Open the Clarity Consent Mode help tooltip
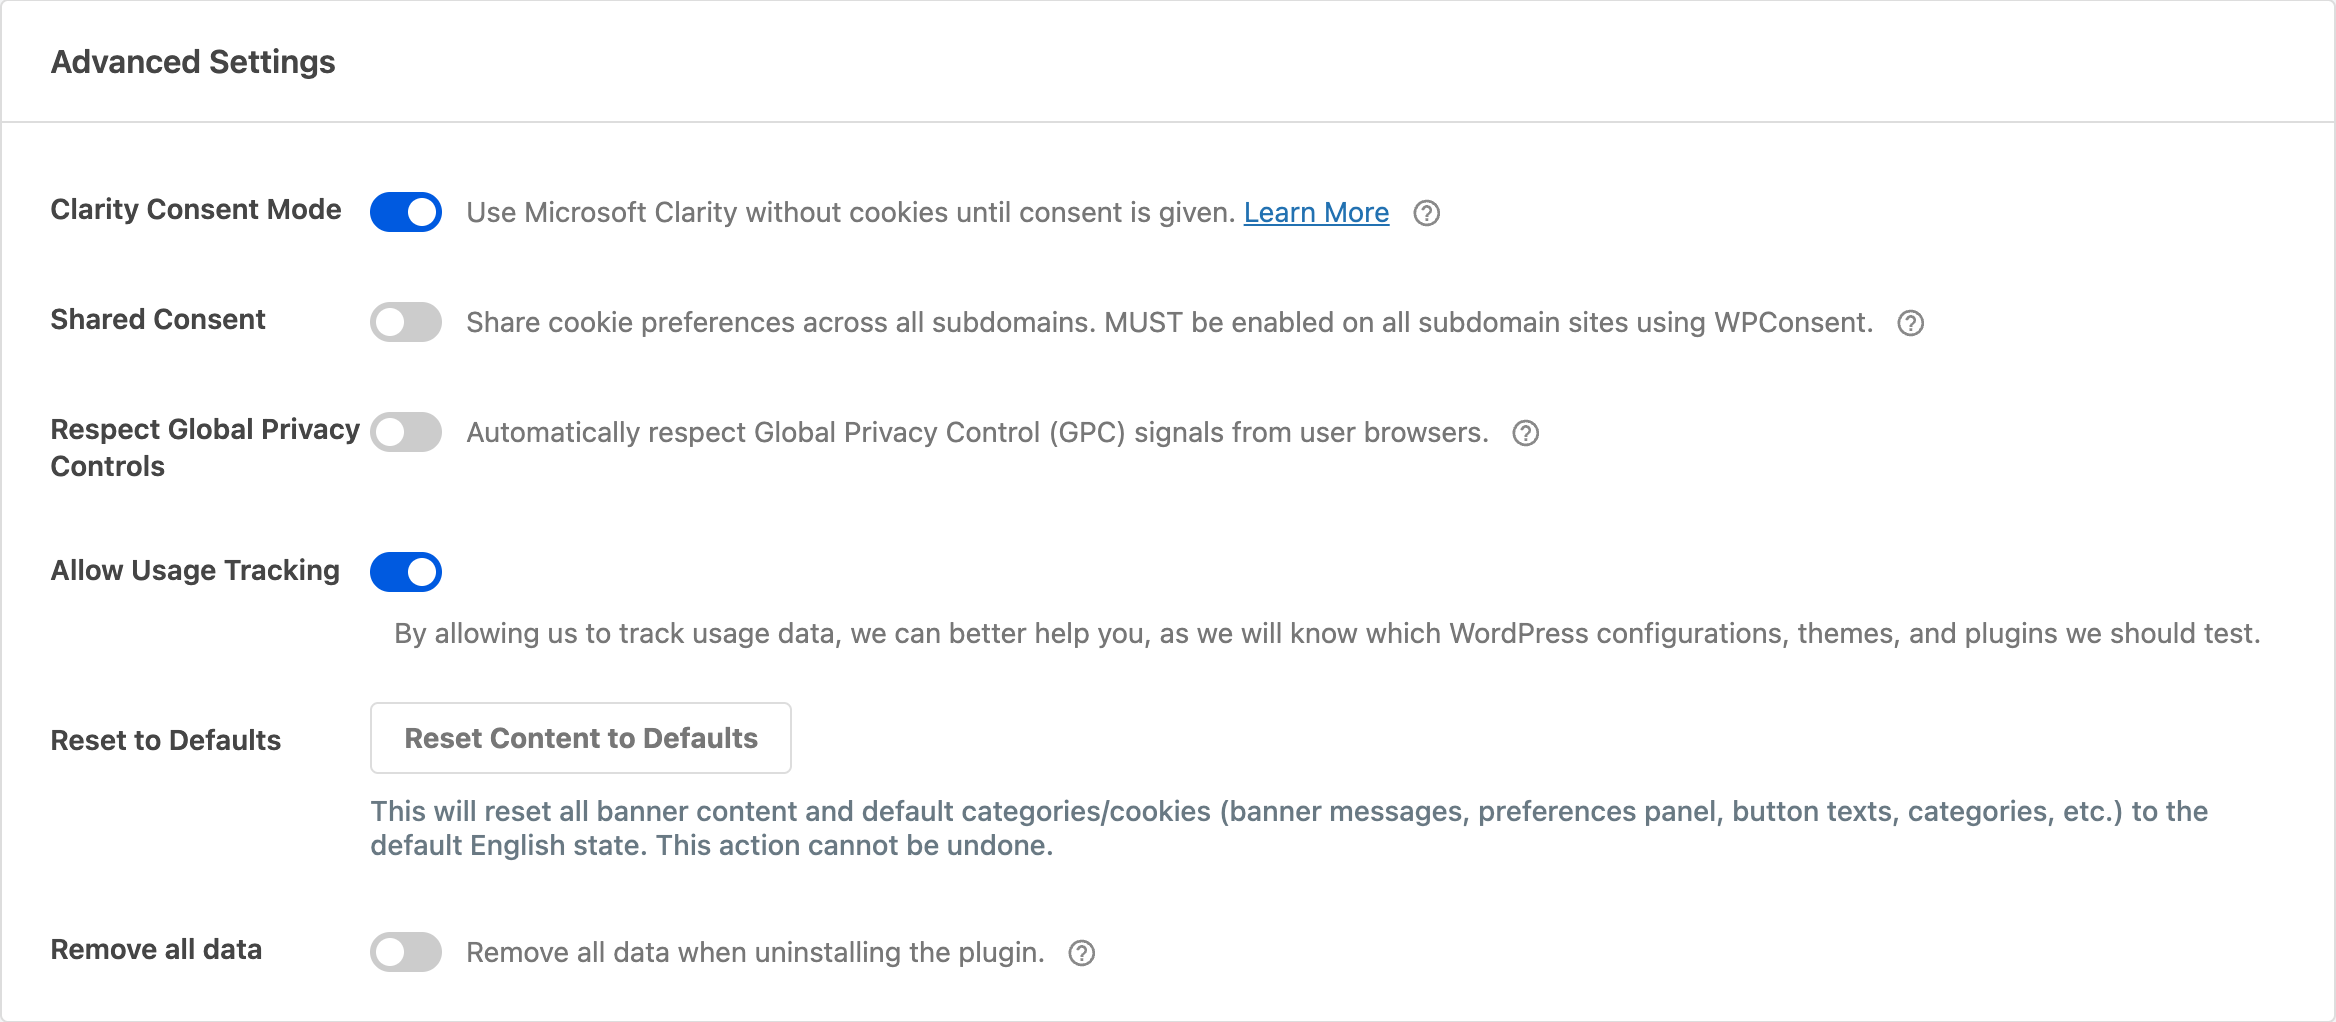 (x=1428, y=213)
